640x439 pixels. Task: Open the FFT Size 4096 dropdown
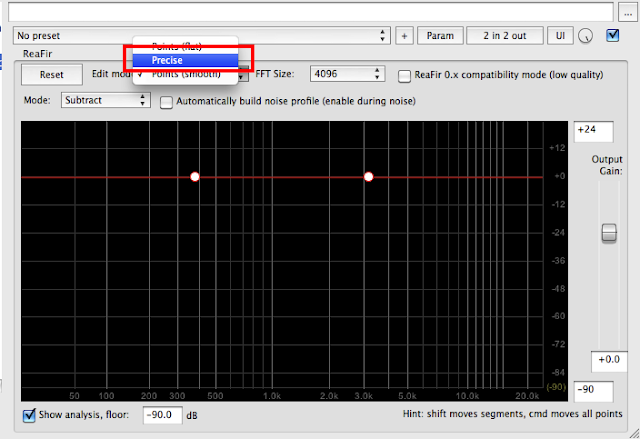347,74
